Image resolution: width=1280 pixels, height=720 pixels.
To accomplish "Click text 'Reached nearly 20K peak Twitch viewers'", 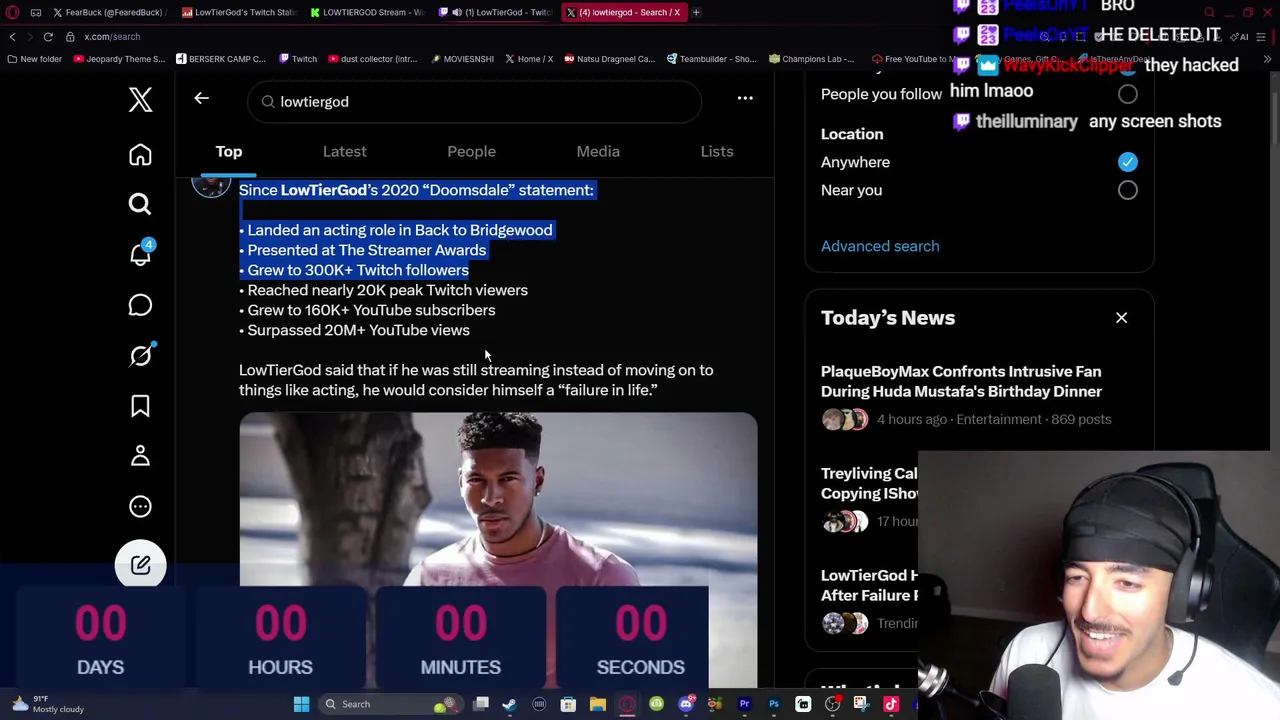I will (x=387, y=290).
